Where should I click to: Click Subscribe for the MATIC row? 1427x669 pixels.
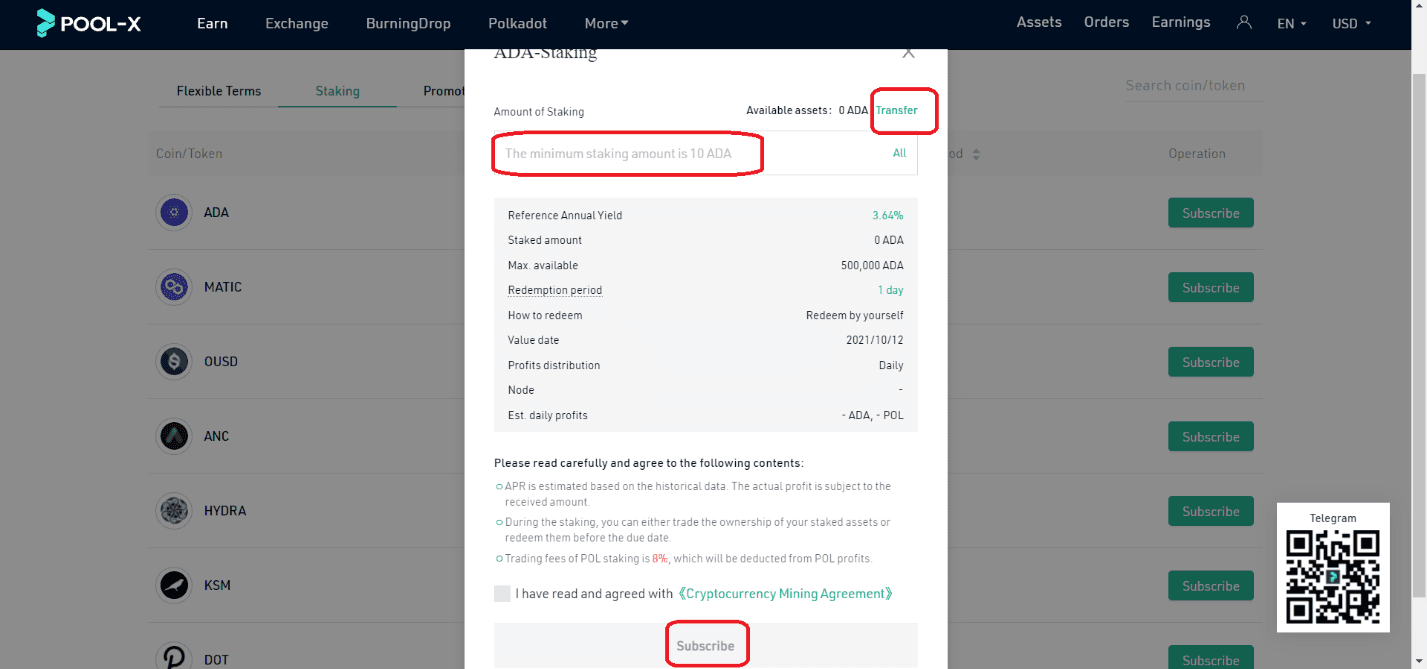coord(1210,287)
